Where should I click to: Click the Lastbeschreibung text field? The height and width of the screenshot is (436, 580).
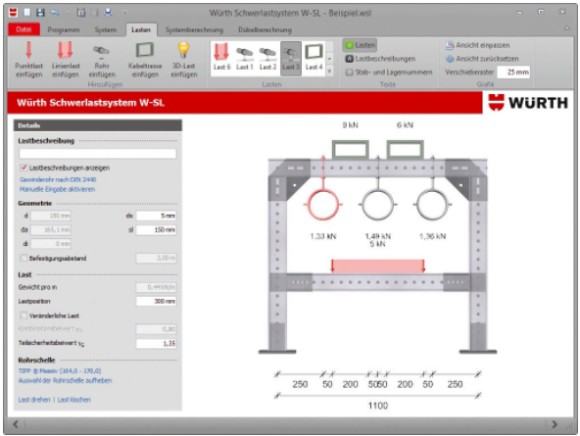pyautogui.click(x=98, y=153)
